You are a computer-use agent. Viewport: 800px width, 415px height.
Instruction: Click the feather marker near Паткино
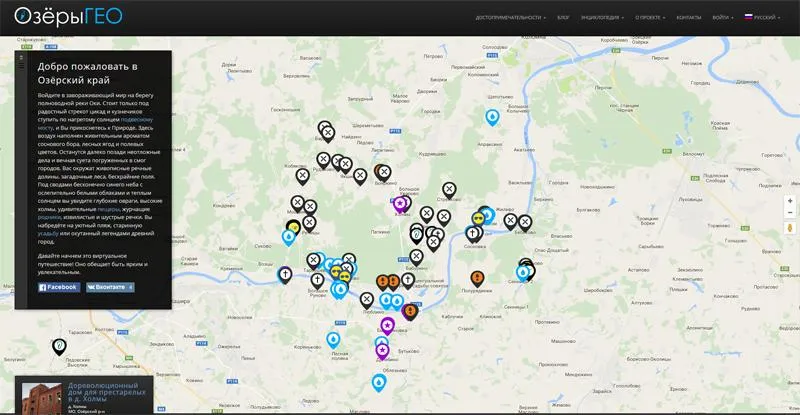[416, 236]
